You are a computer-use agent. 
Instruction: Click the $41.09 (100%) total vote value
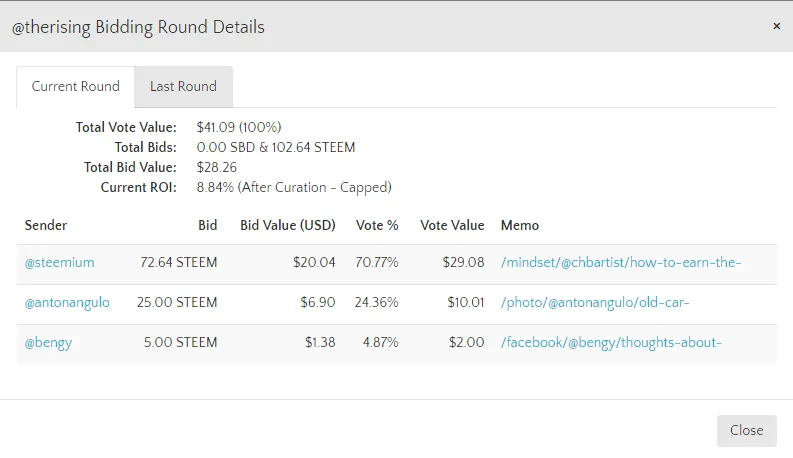239,127
